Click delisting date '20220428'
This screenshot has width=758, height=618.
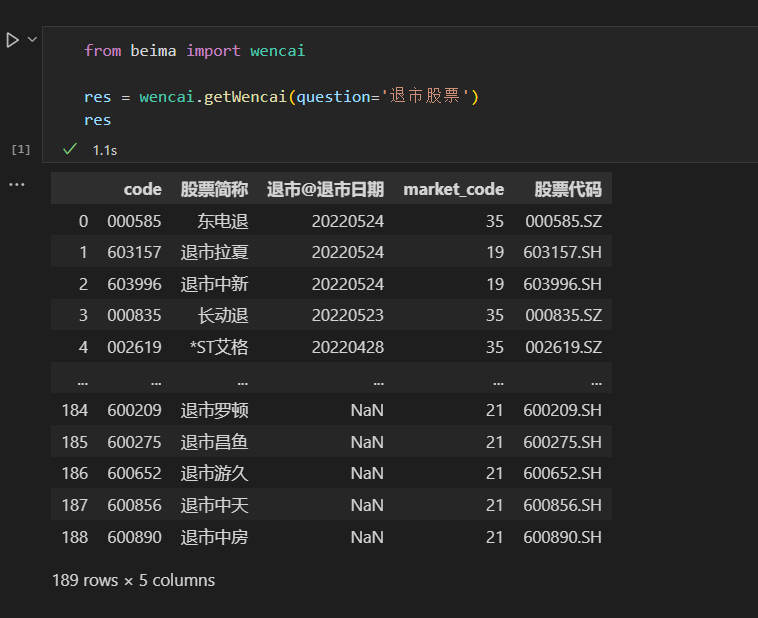(348, 347)
